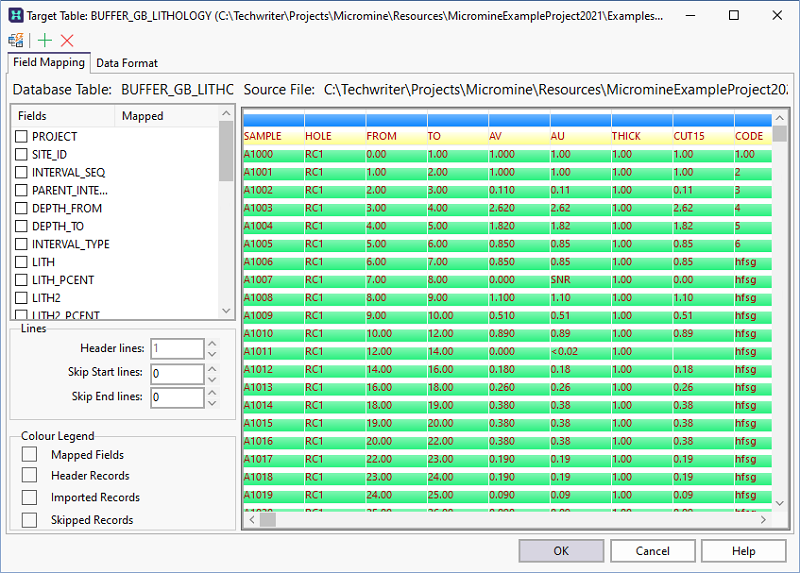Toggle the DEPTH_TO checkbox
Image resolution: width=800 pixels, height=573 pixels.
click(x=21, y=226)
